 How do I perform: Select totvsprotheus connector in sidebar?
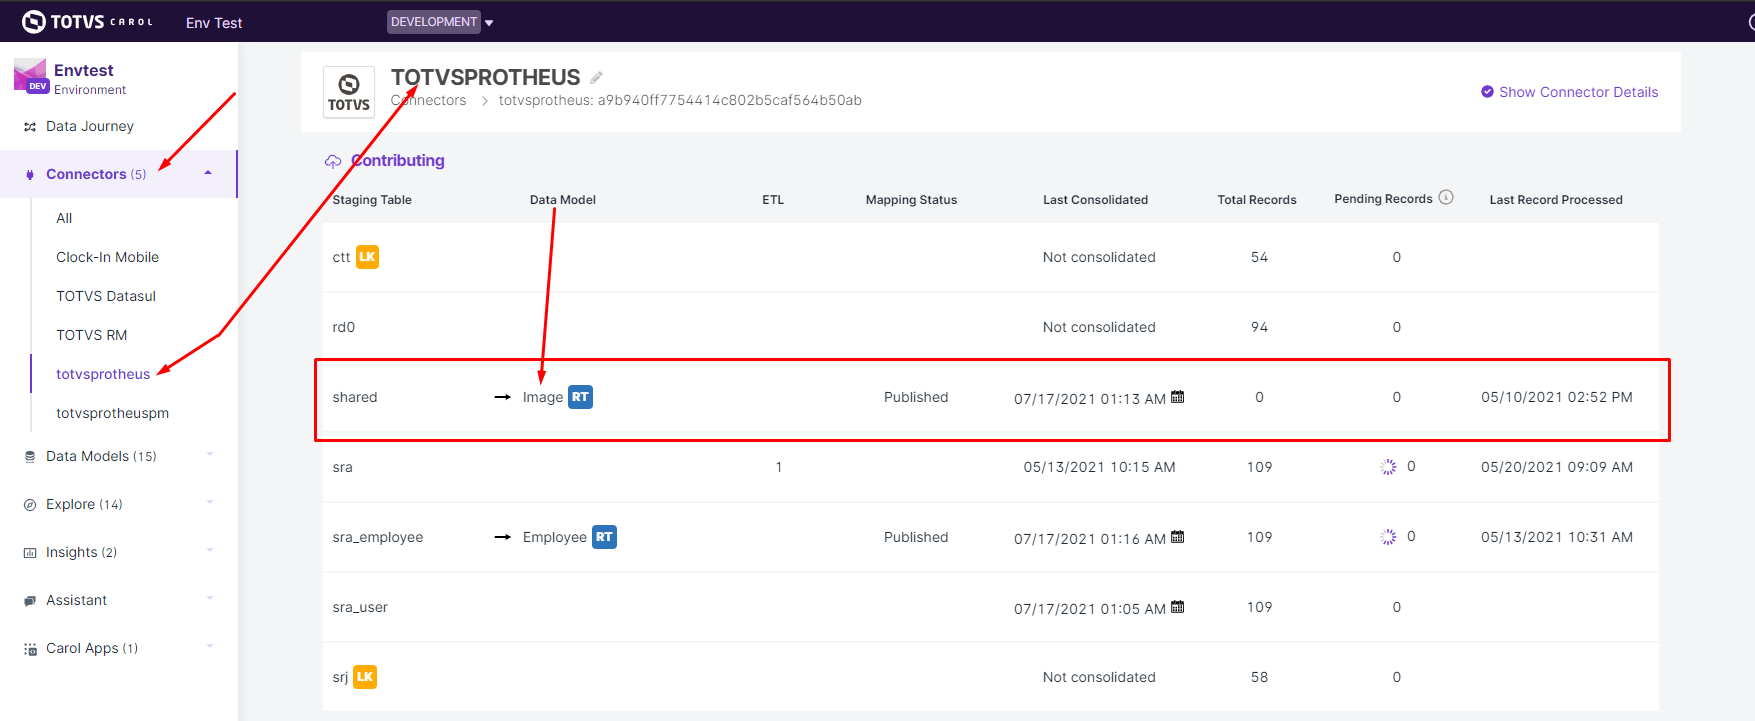(103, 374)
